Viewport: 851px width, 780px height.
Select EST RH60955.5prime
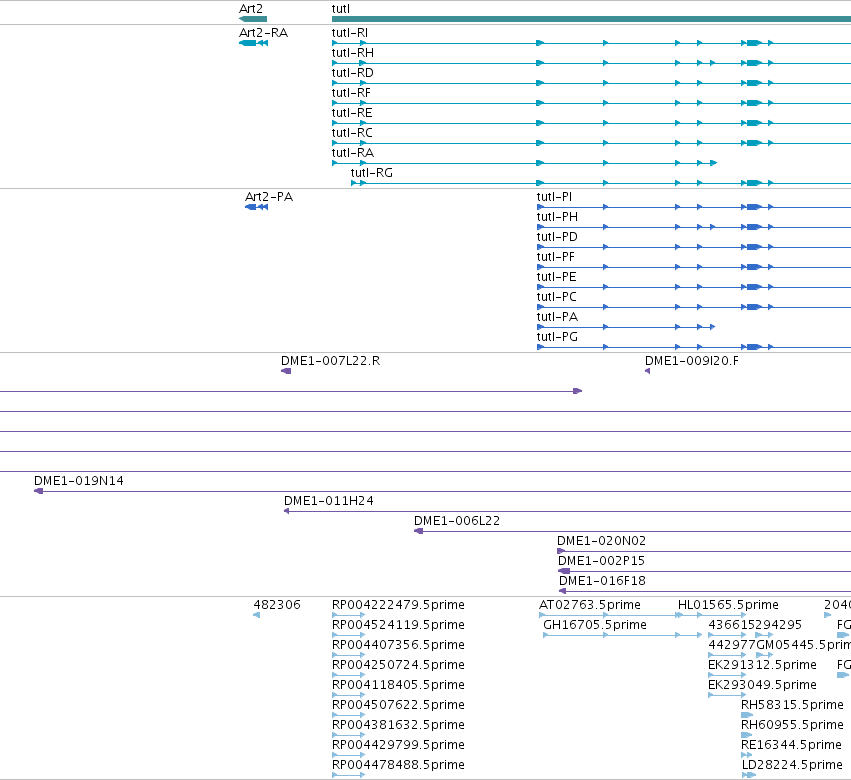point(792,725)
